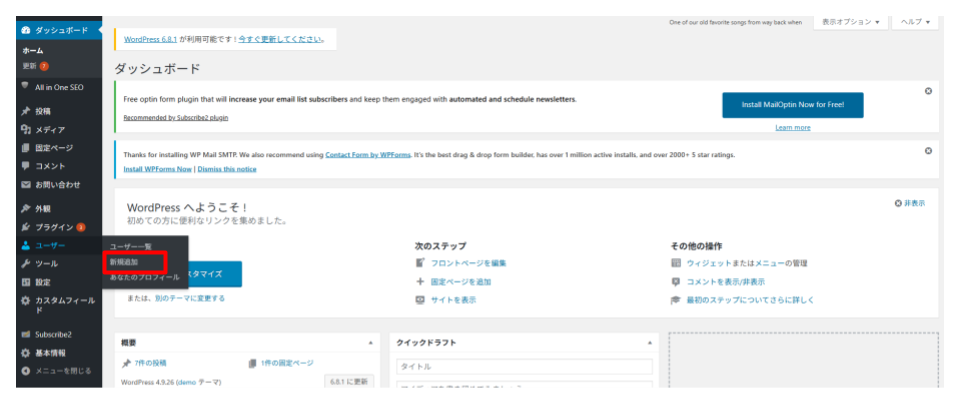
Task: Click the Contact (お問い合わせ) envelope icon
Action: [26, 184]
